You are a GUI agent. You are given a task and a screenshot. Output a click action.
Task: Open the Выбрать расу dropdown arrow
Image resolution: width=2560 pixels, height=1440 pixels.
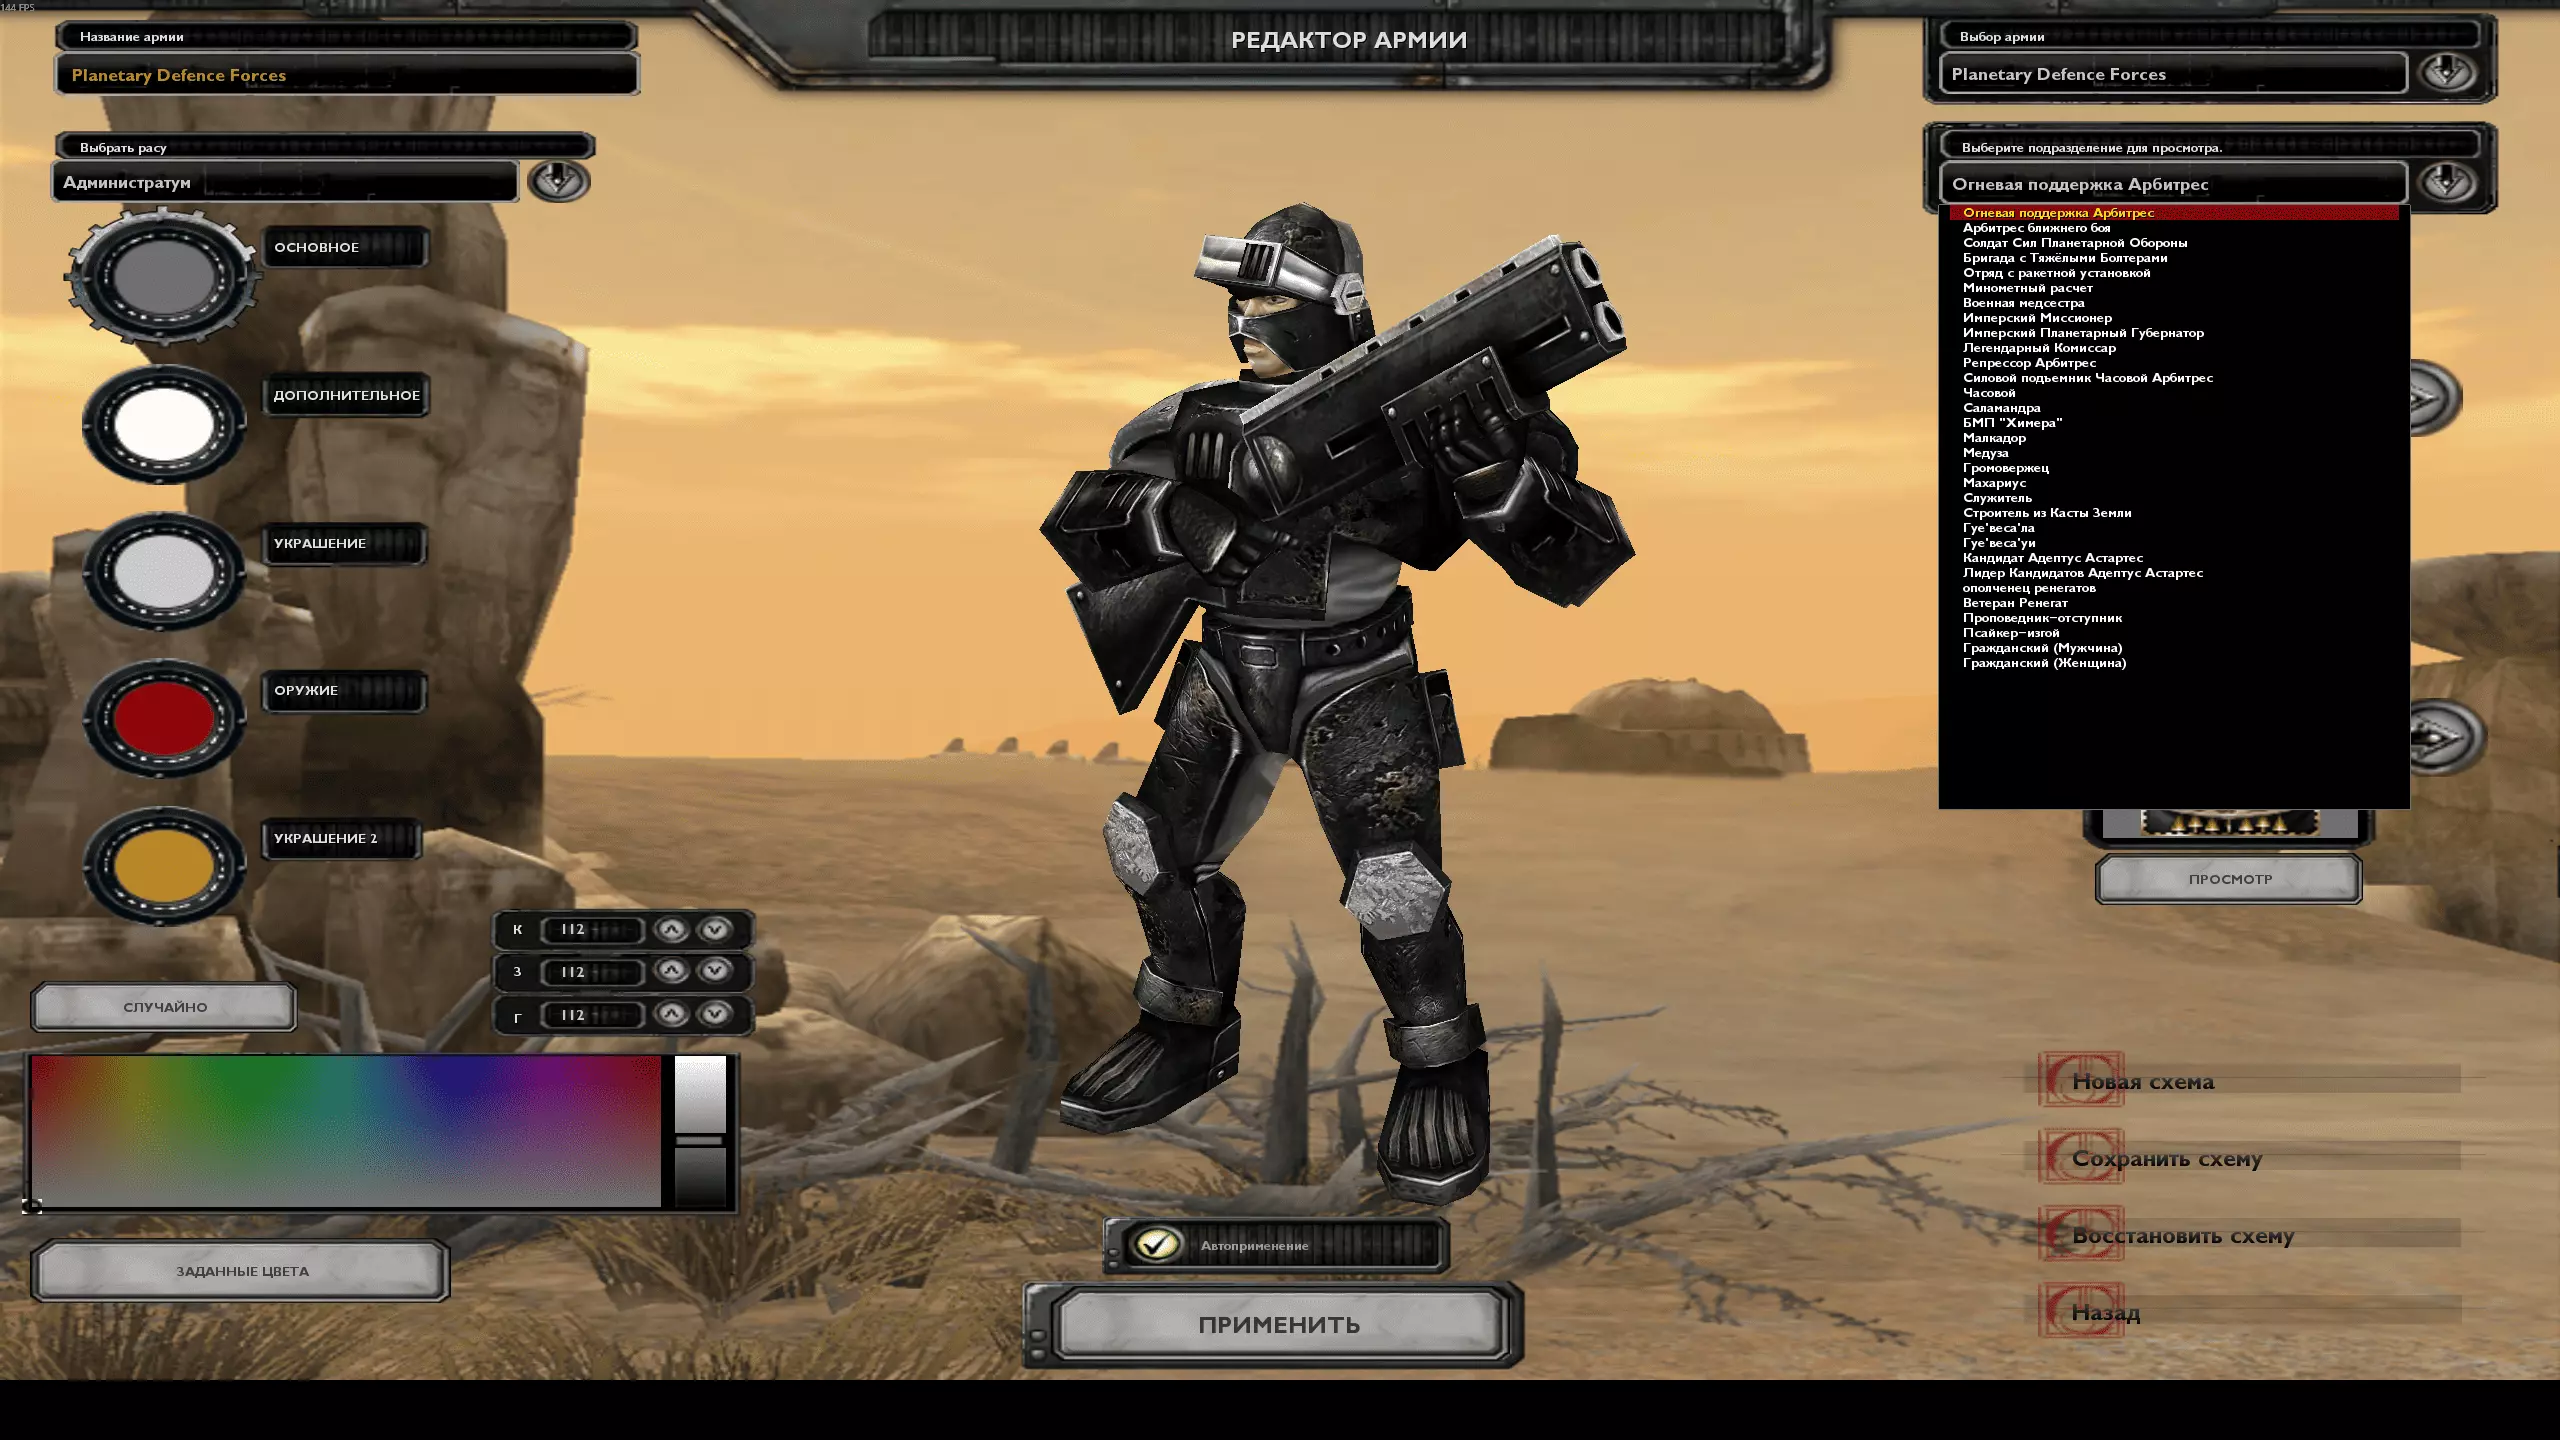point(558,181)
